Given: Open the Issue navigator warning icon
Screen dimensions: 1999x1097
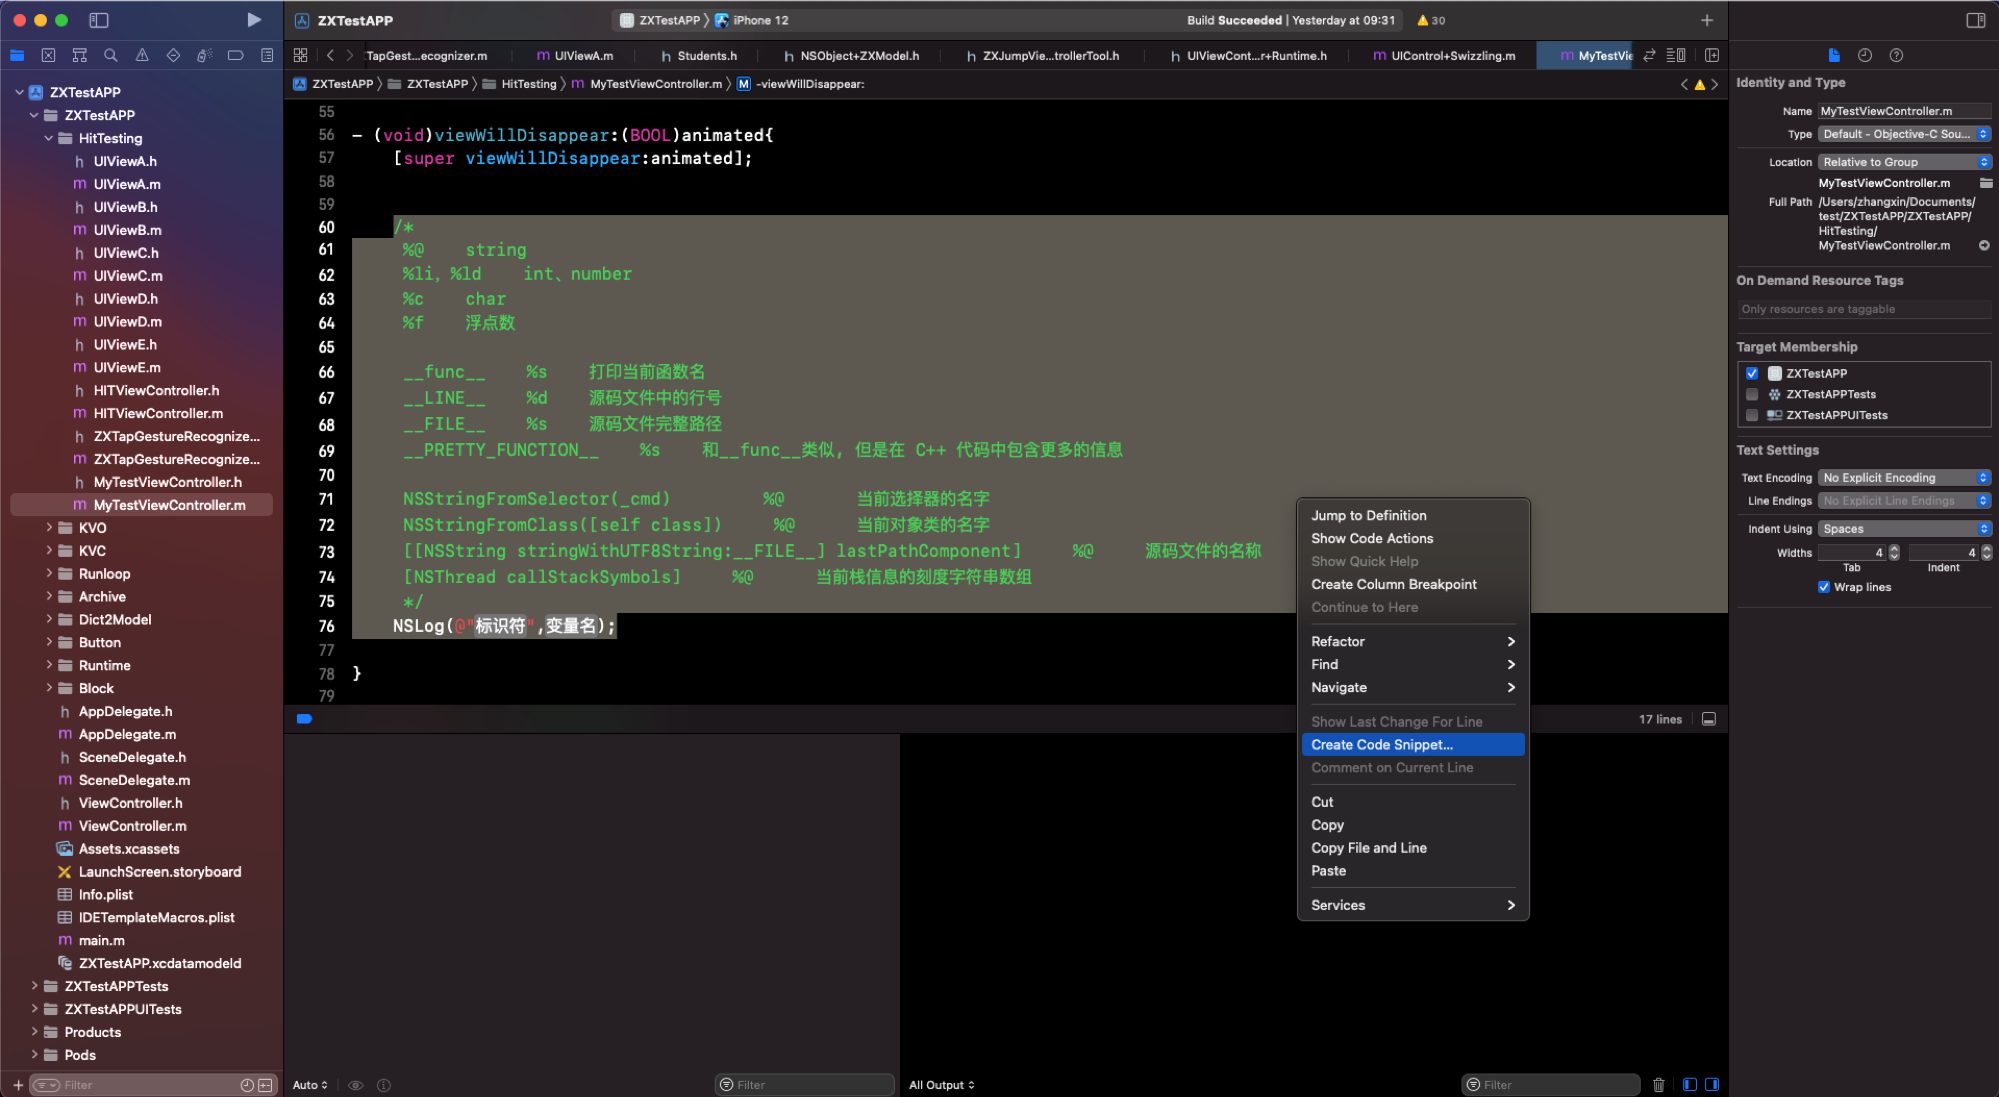Looking at the screenshot, I should [142, 55].
